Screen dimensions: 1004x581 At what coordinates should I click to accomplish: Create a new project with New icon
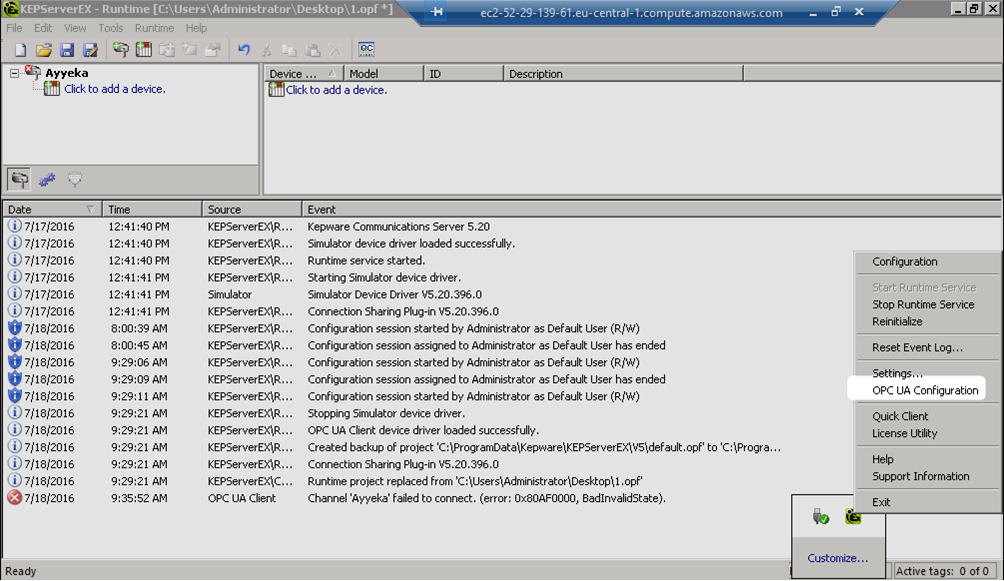[x=20, y=50]
